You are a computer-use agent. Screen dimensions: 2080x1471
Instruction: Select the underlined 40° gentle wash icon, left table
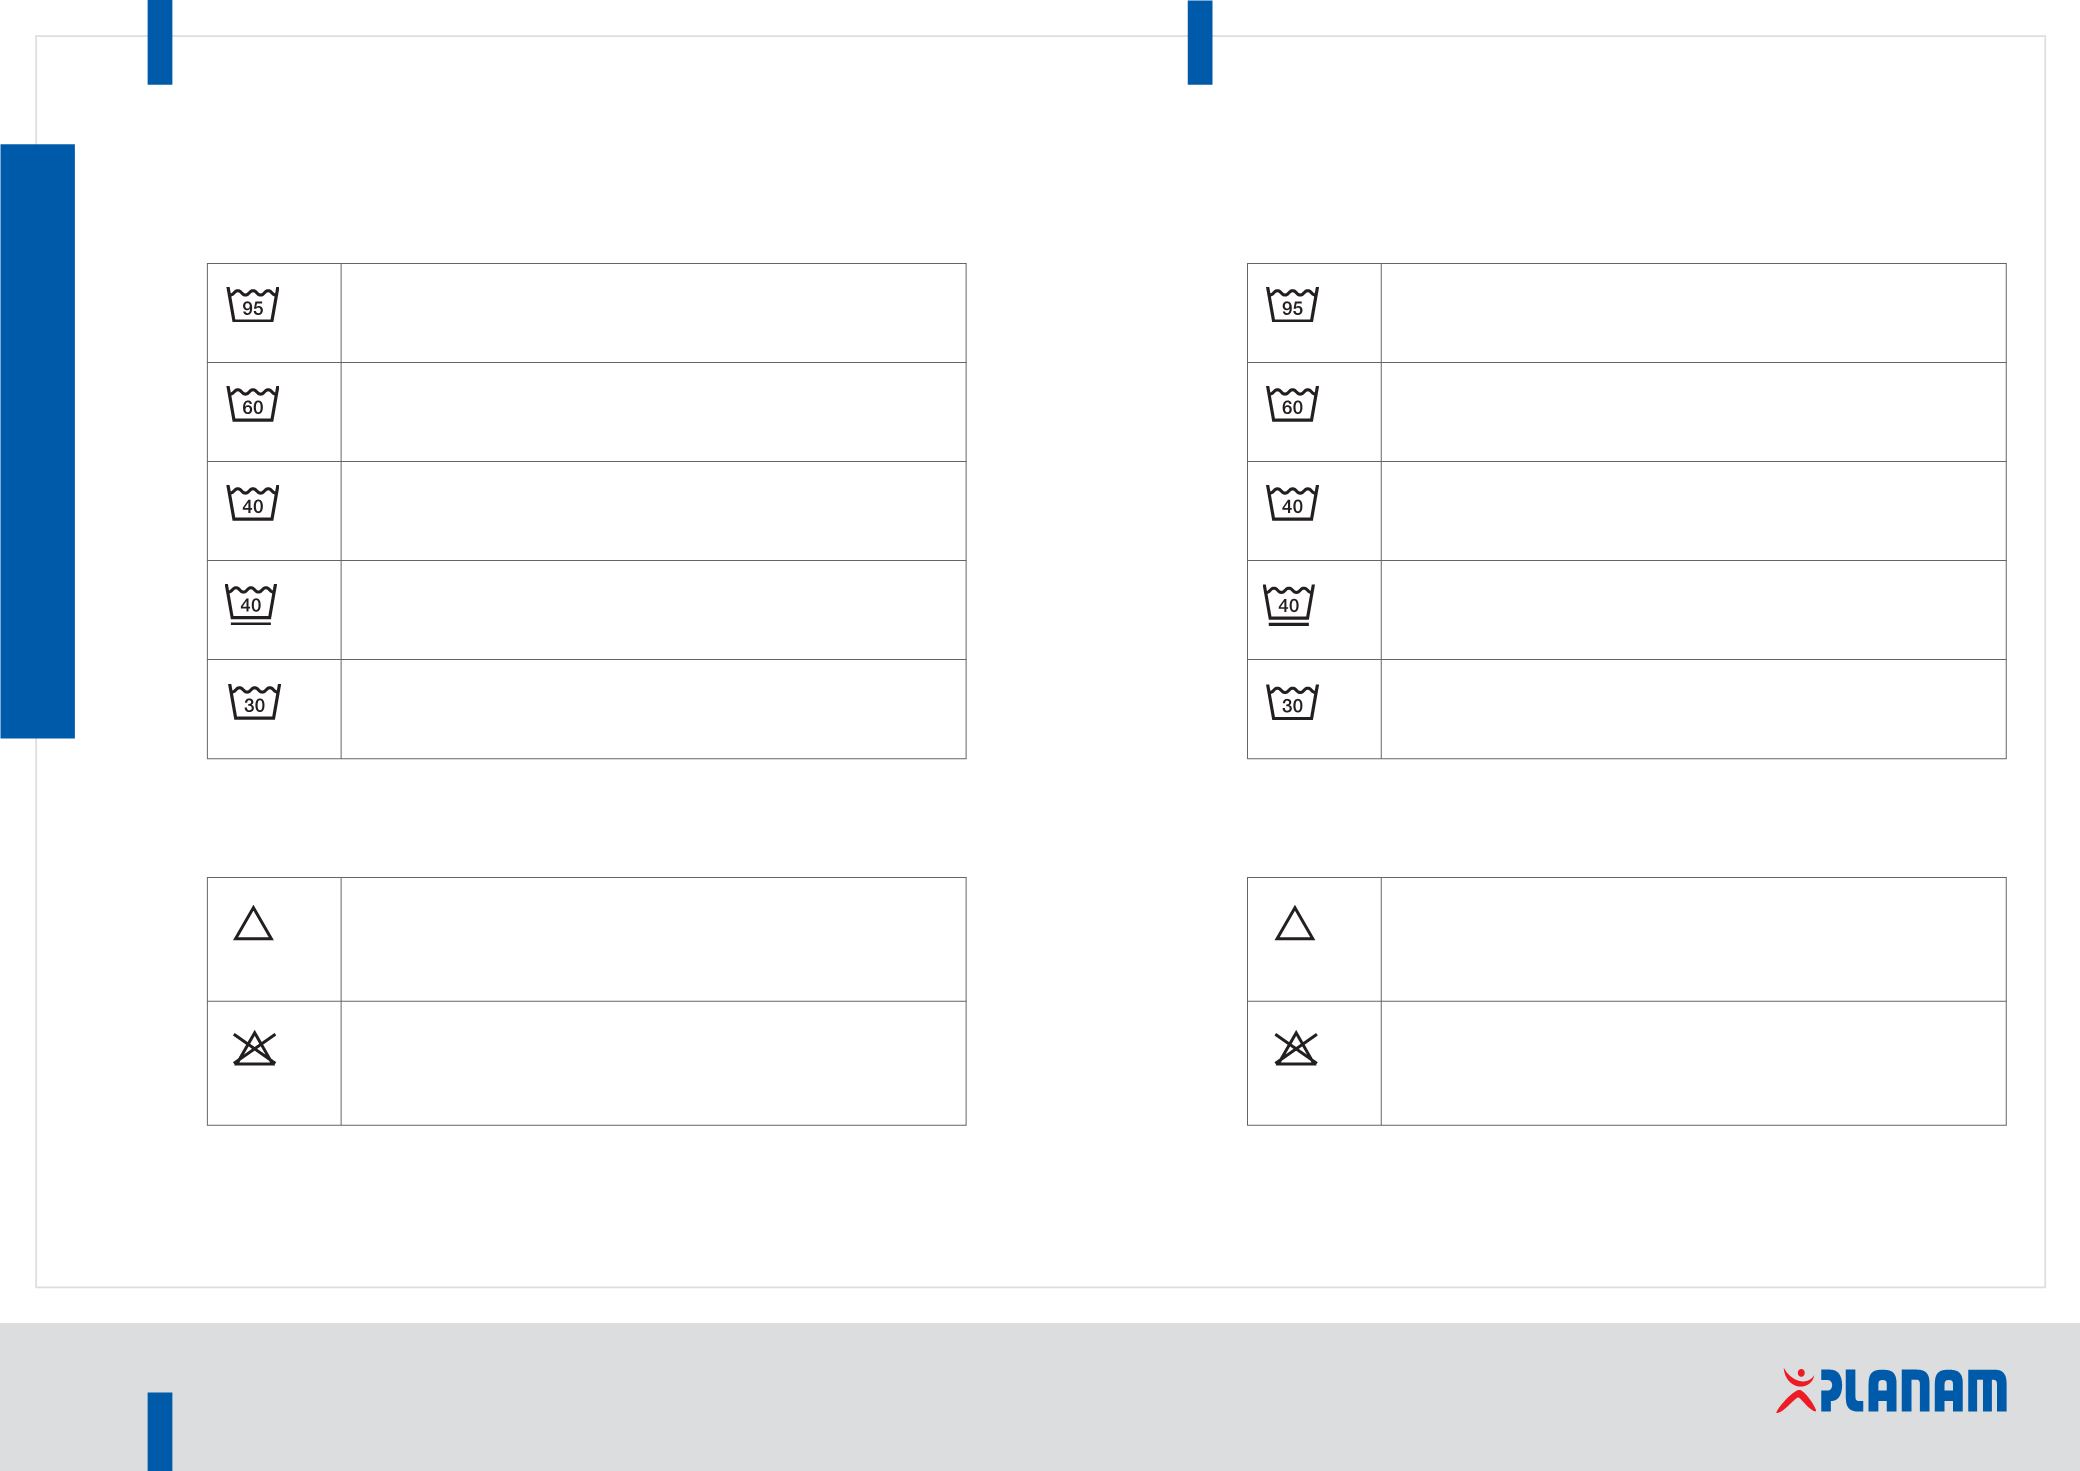click(251, 604)
